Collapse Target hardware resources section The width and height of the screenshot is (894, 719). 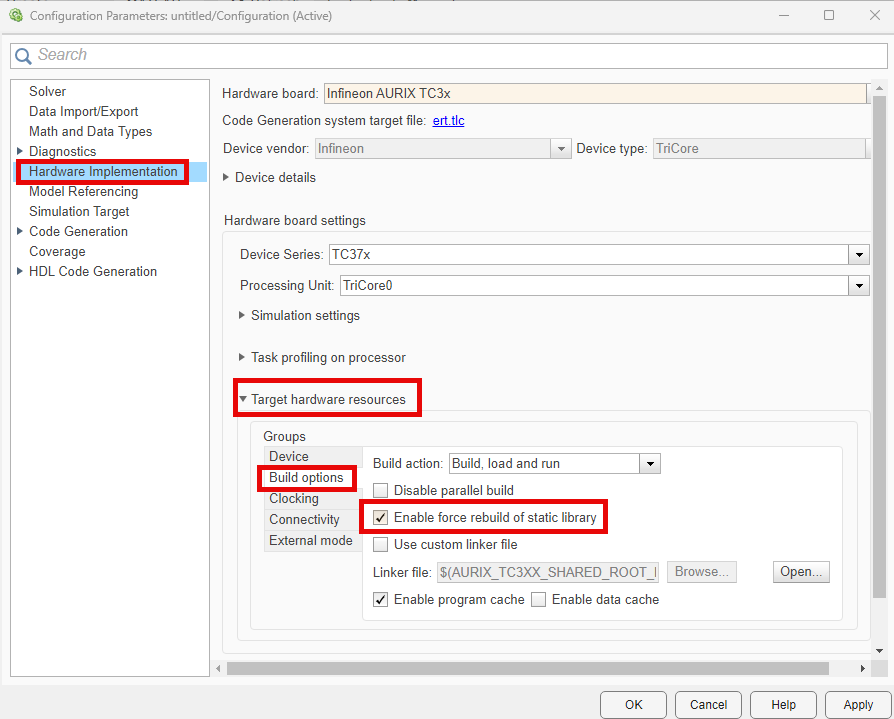pos(243,400)
